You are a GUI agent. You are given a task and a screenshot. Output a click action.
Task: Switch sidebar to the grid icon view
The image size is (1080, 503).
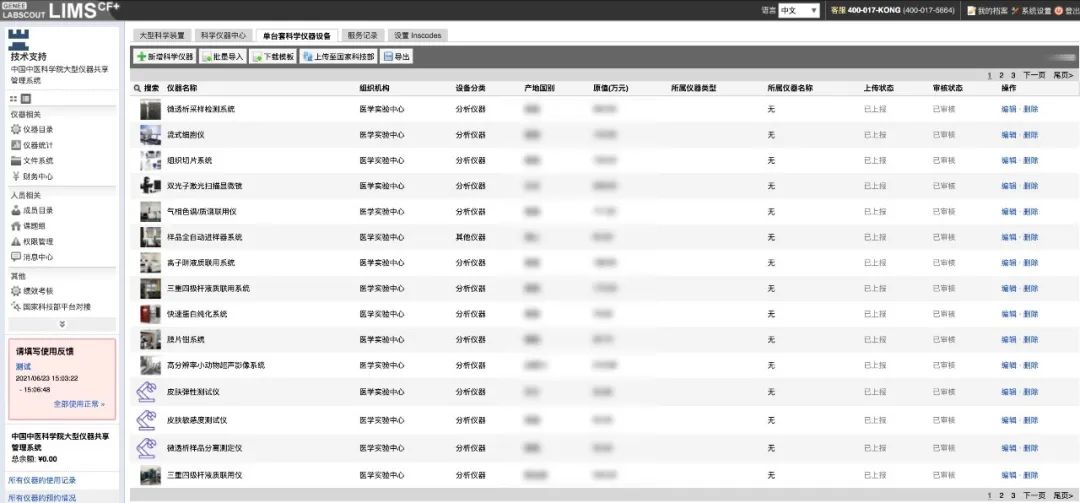pyautogui.click(x=14, y=99)
